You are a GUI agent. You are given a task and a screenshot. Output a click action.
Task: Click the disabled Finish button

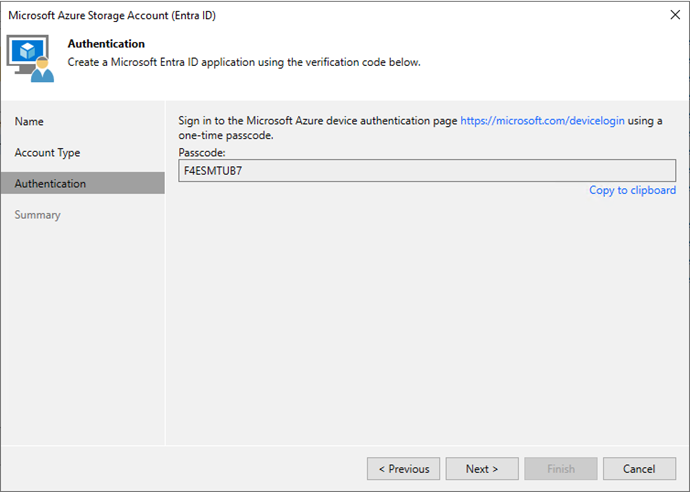pos(561,469)
